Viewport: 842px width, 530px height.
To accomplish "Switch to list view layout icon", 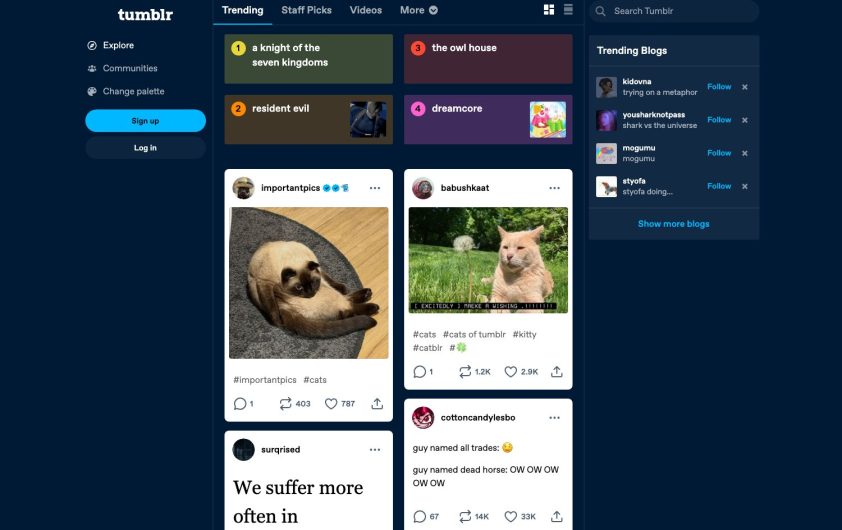I will tap(568, 10).
